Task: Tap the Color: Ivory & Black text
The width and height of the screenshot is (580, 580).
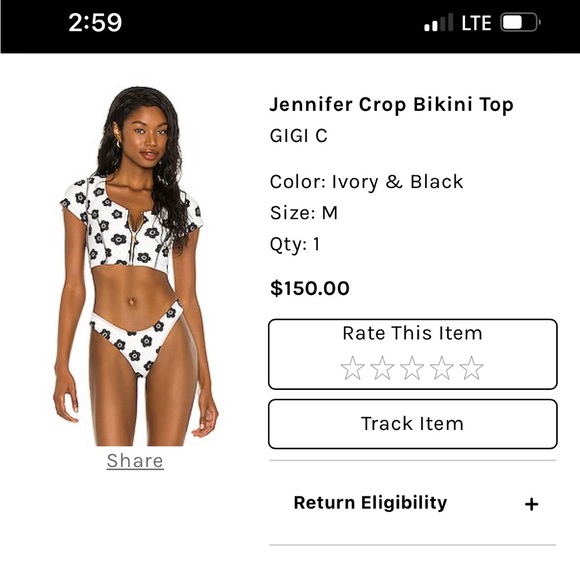Action: tap(367, 182)
